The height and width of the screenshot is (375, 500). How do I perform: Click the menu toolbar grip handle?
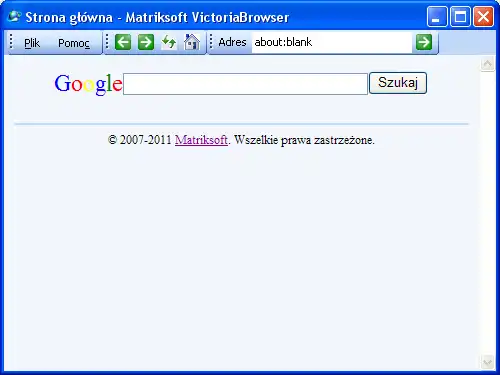tap(12, 42)
